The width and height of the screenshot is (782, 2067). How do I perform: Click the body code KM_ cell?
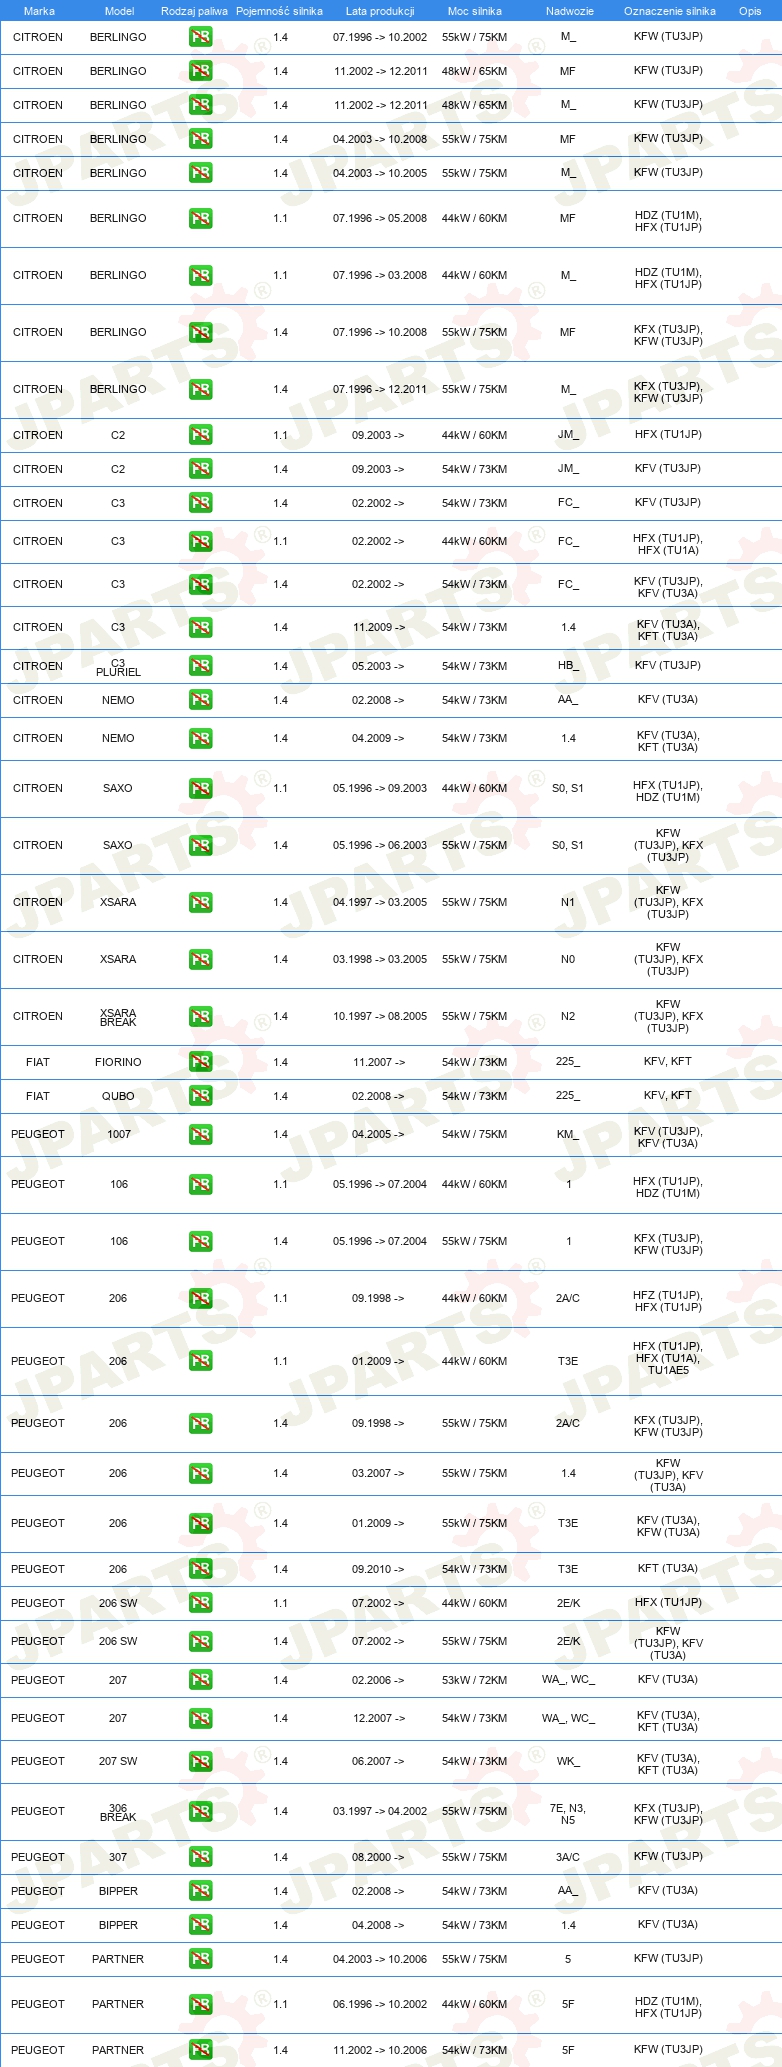click(x=568, y=1134)
